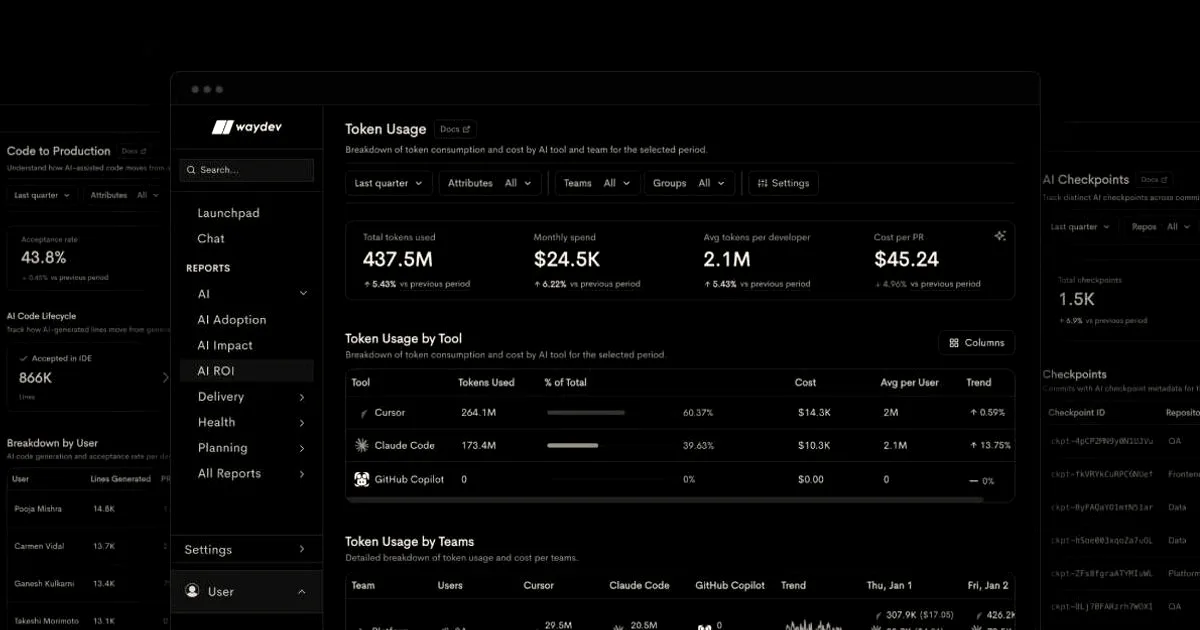
Task: Toggle the User menu chevron
Action: (x=302, y=592)
